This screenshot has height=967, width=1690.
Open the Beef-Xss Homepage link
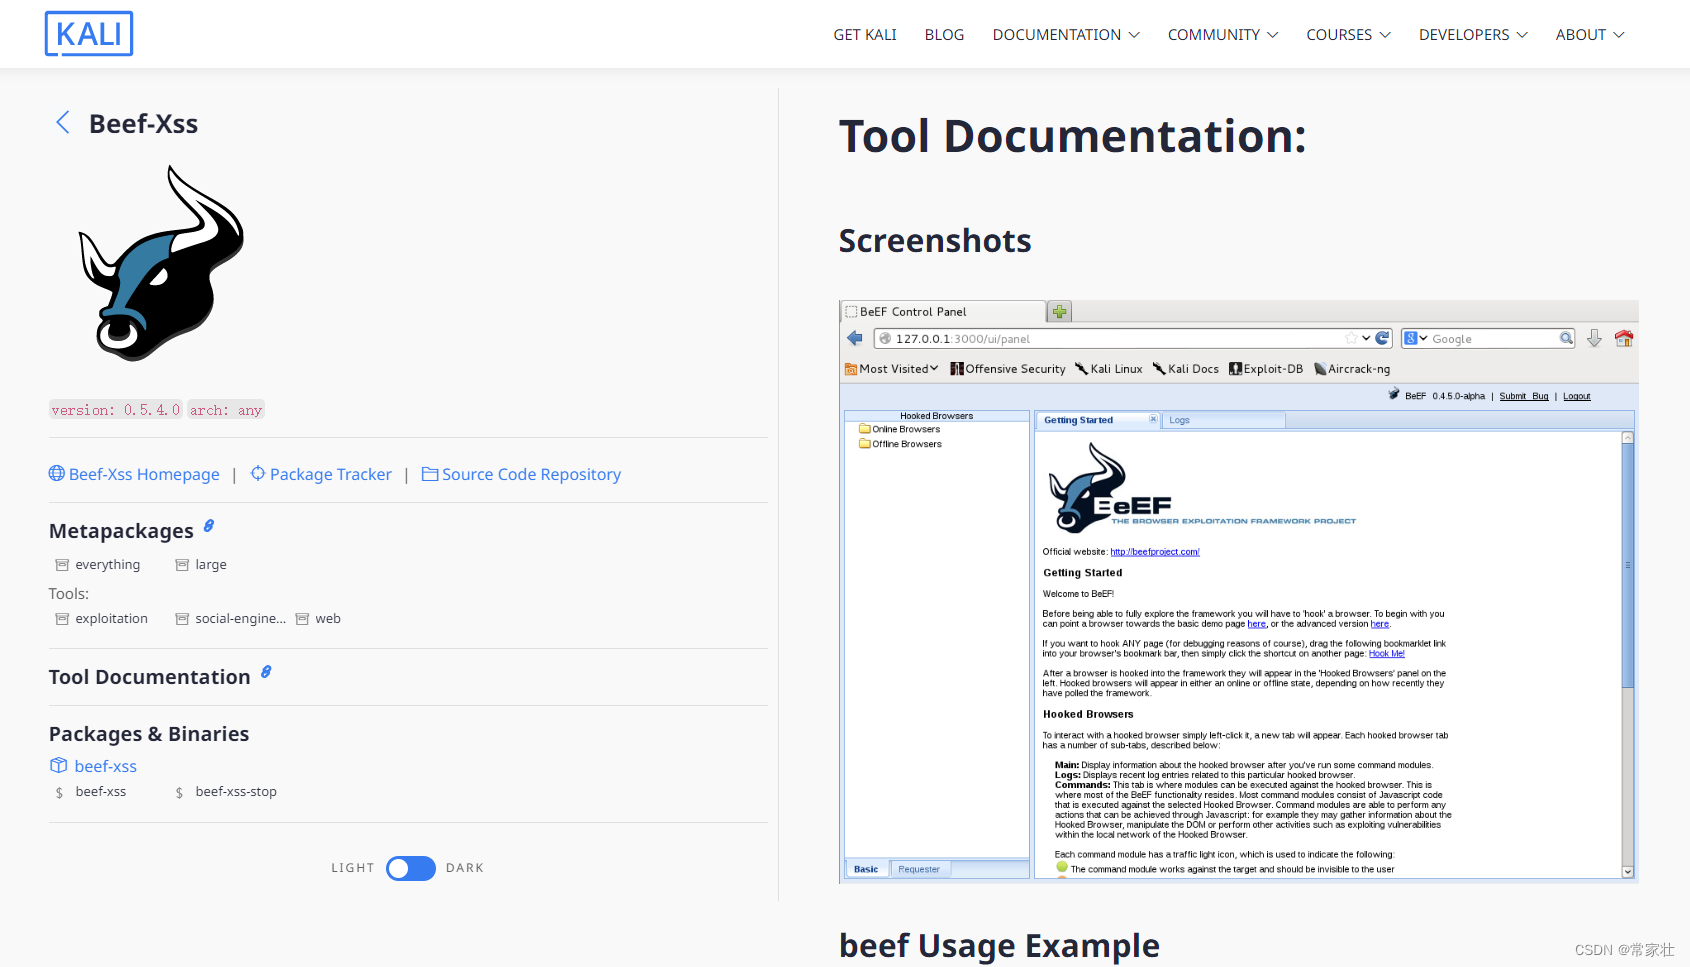click(144, 474)
